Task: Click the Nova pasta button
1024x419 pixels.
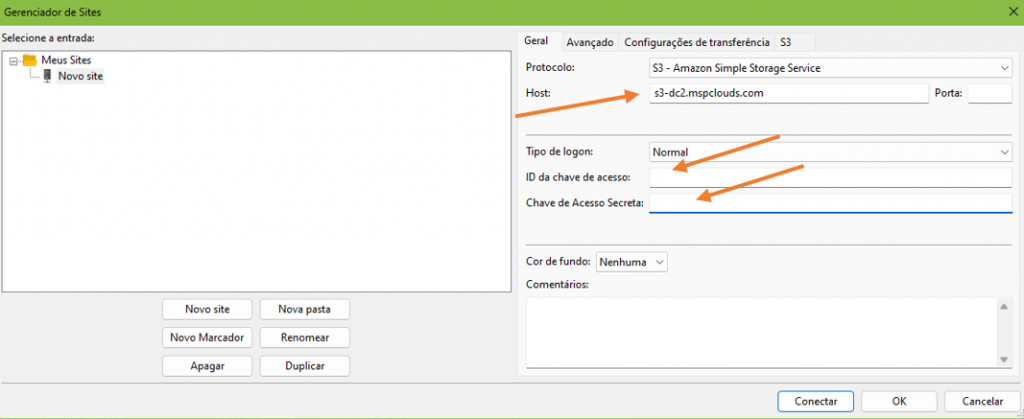Action: (304, 309)
